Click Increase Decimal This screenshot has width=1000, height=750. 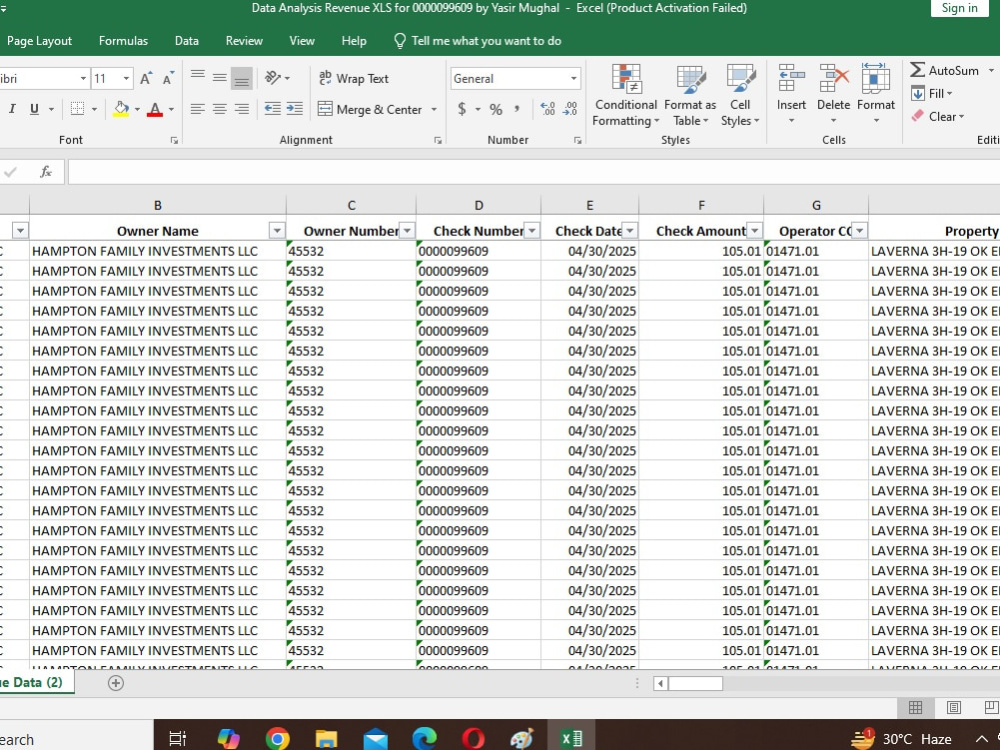coord(548,109)
